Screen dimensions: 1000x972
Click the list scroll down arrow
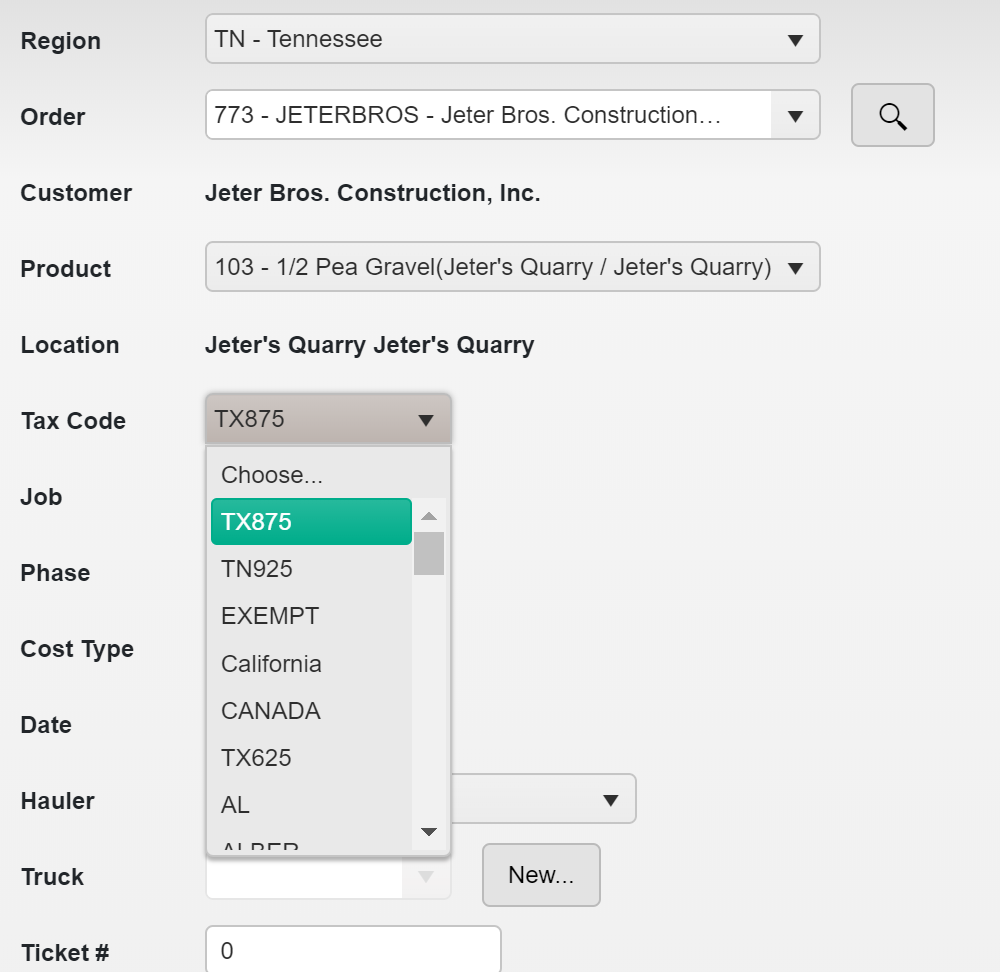coord(429,832)
